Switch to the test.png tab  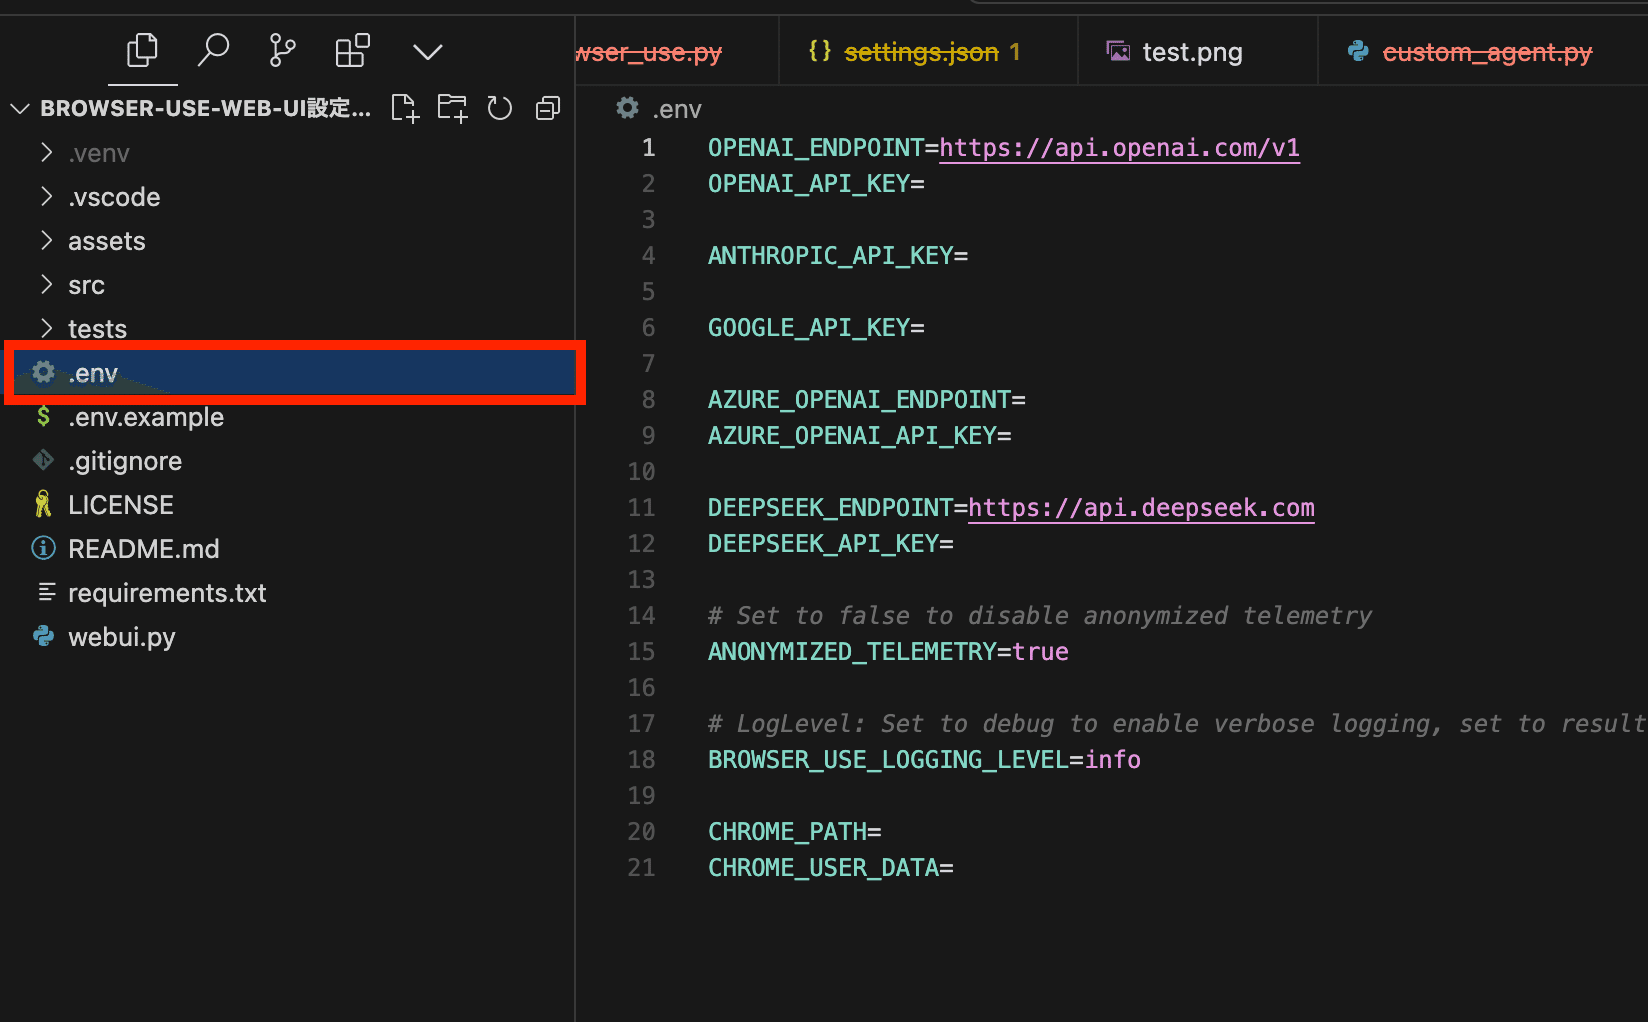(1191, 52)
